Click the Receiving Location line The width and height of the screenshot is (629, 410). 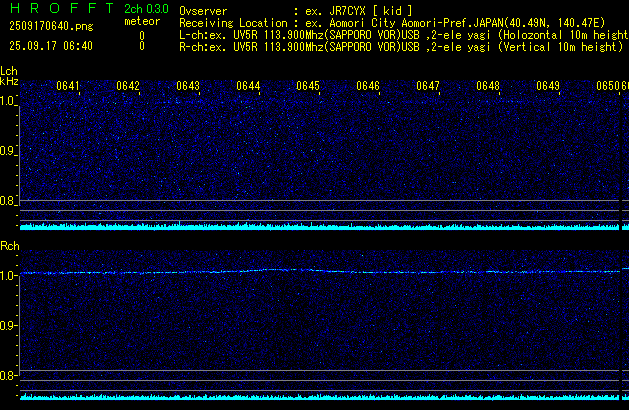tap(392, 23)
